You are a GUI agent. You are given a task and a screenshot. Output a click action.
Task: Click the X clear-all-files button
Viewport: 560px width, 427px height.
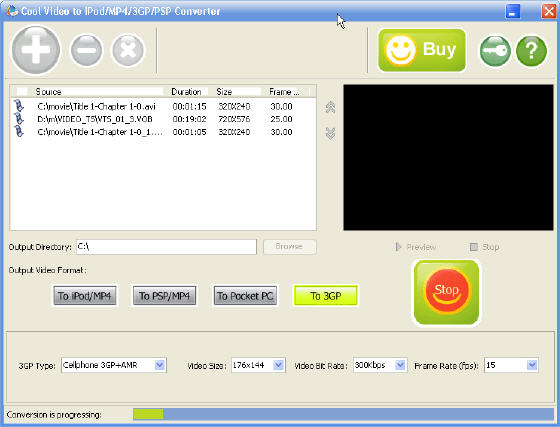pos(128,50)
